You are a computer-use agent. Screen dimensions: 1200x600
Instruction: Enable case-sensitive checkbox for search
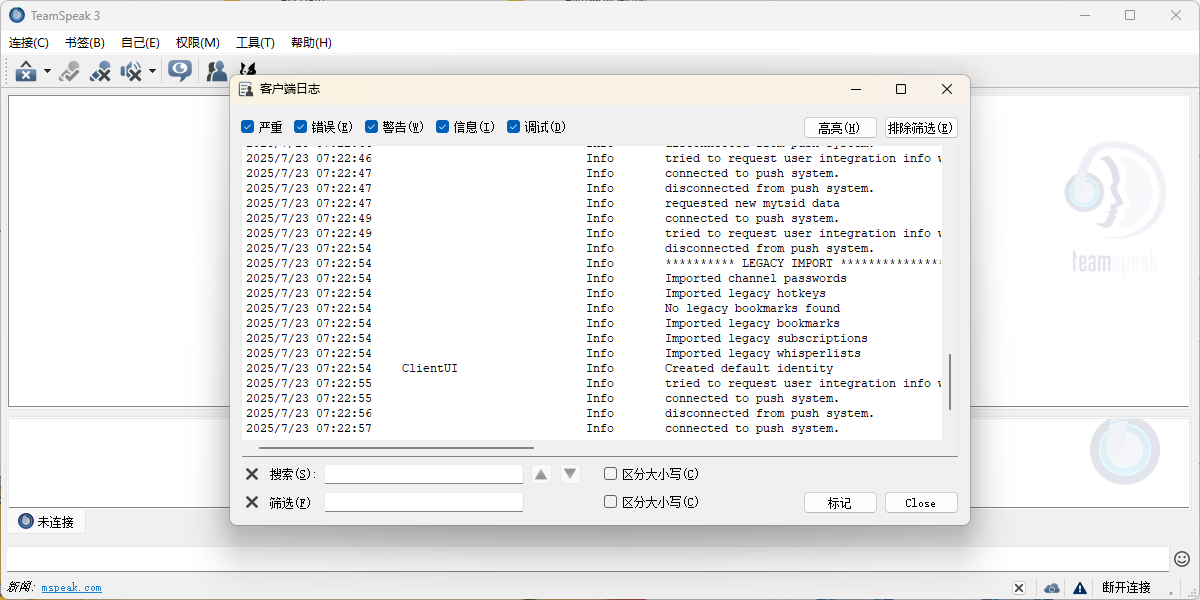pyautogui.click(x=610, y=474)
